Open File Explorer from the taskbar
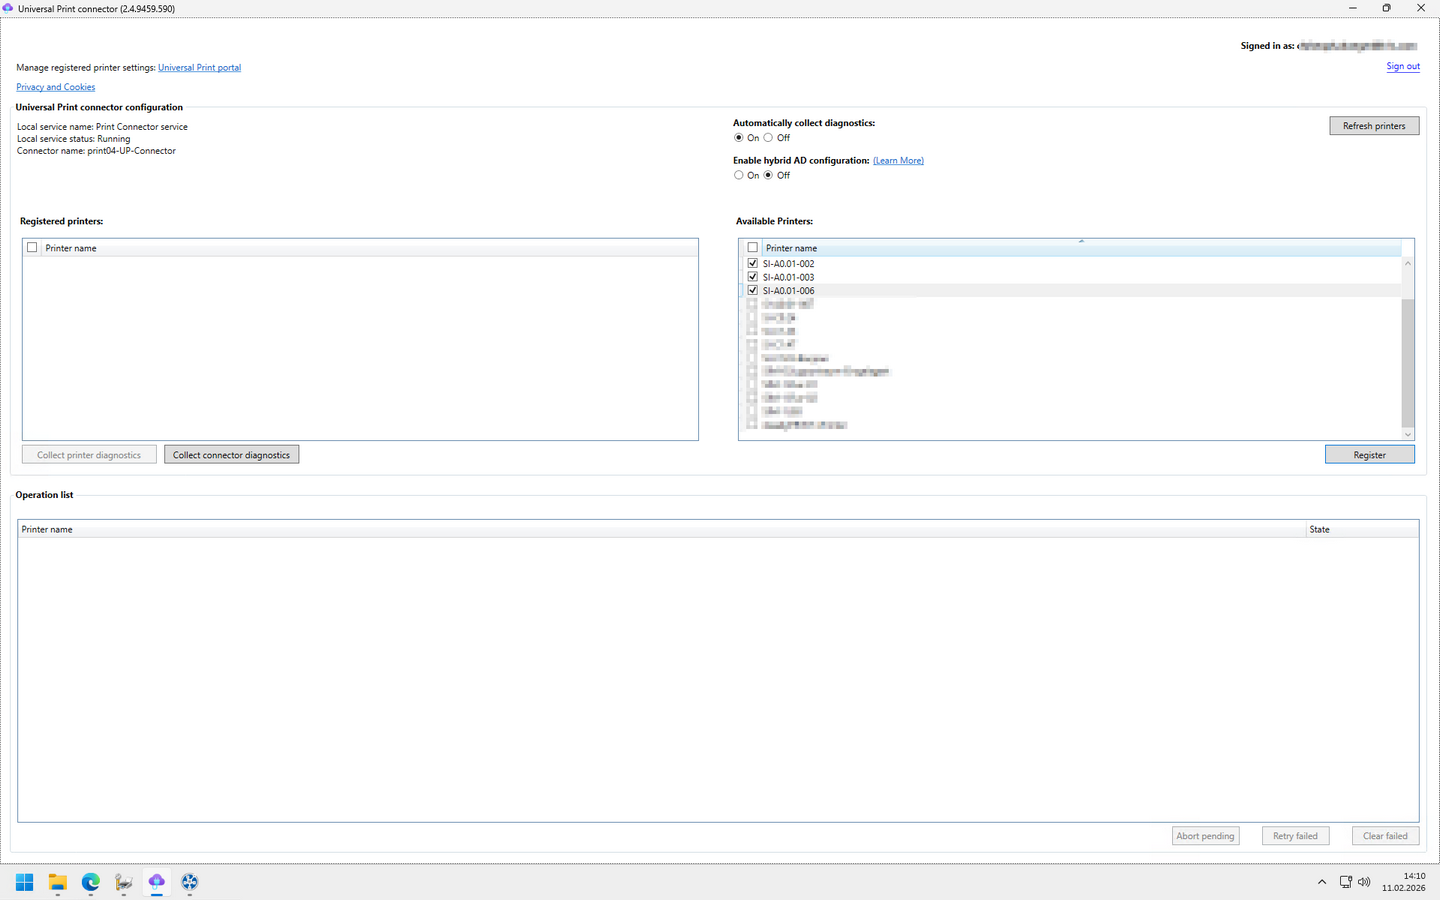The height and width of the screenshot is (900, 1440). 57,882
